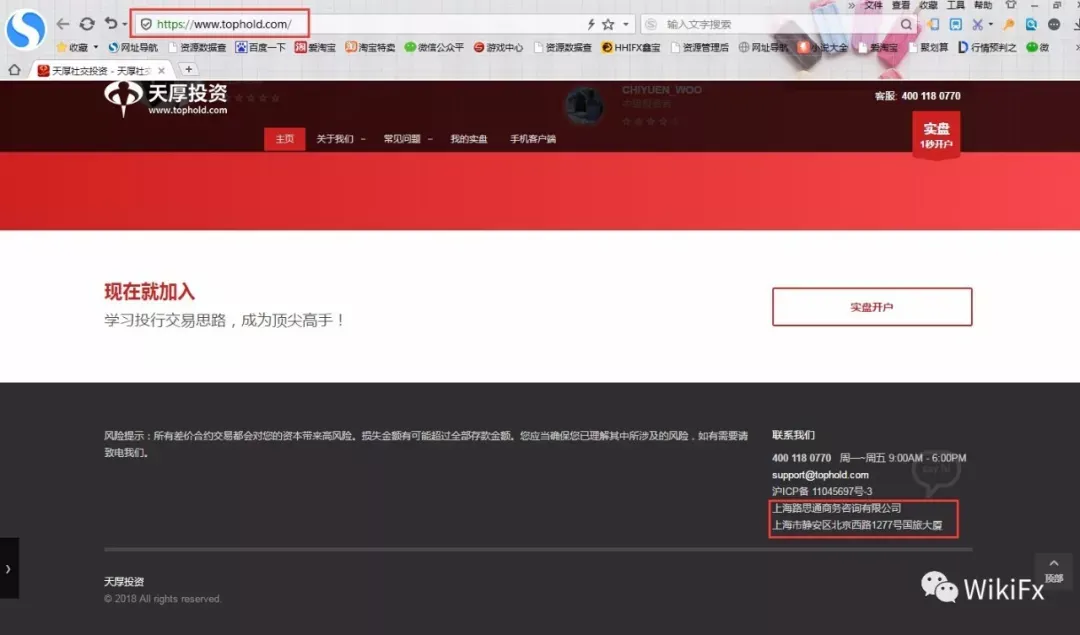Click the Sogou browser logo avatar
The width and height of the screenshot is (1080, 635).
tap(25, 30)
